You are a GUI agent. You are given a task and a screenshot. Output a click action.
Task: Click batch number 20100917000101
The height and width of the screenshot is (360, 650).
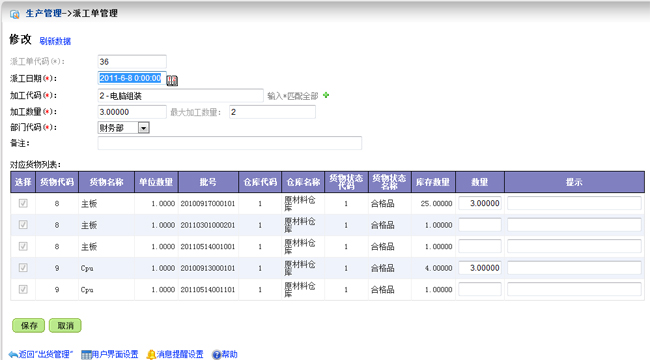[208, 204]
